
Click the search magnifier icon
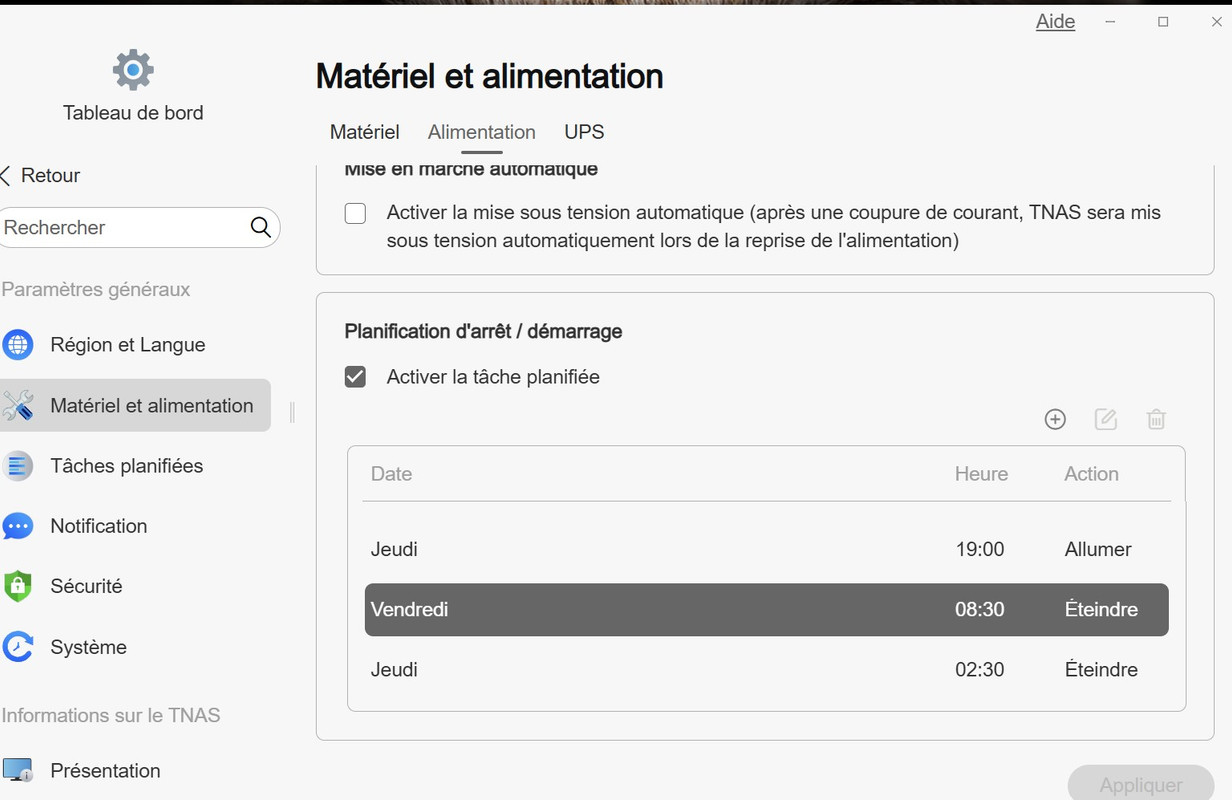point(261,227)
